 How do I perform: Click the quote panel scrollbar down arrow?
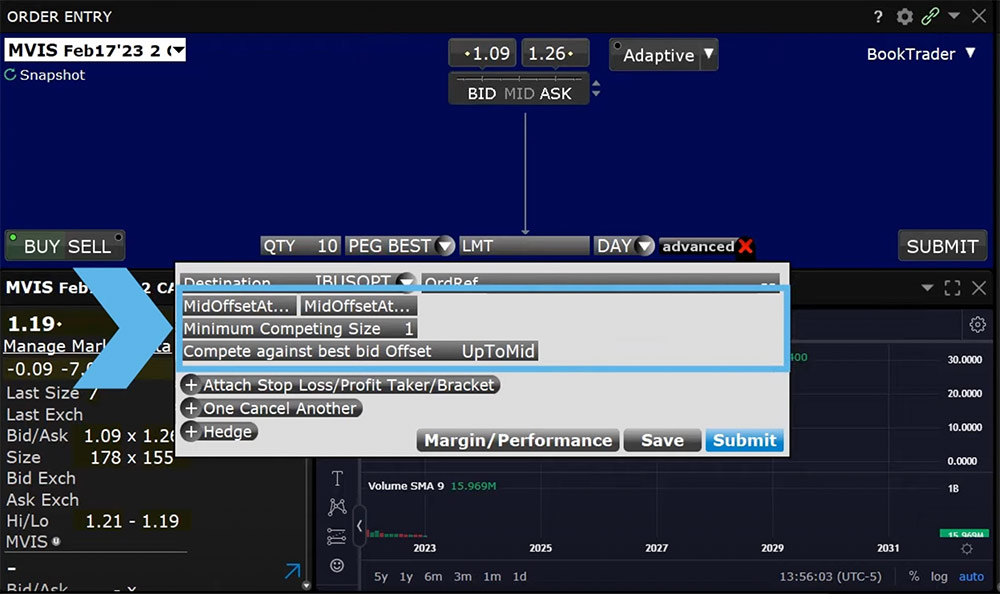tap(307, 585)
